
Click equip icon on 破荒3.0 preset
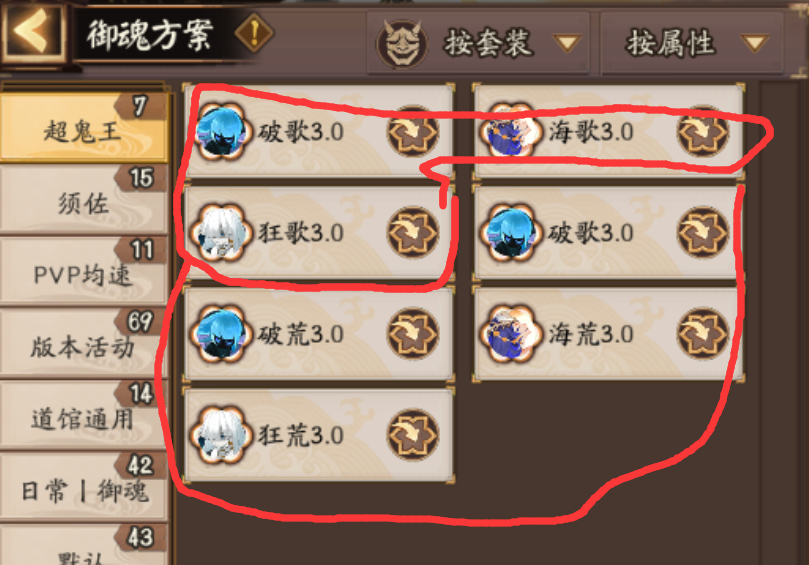(413, 334)
